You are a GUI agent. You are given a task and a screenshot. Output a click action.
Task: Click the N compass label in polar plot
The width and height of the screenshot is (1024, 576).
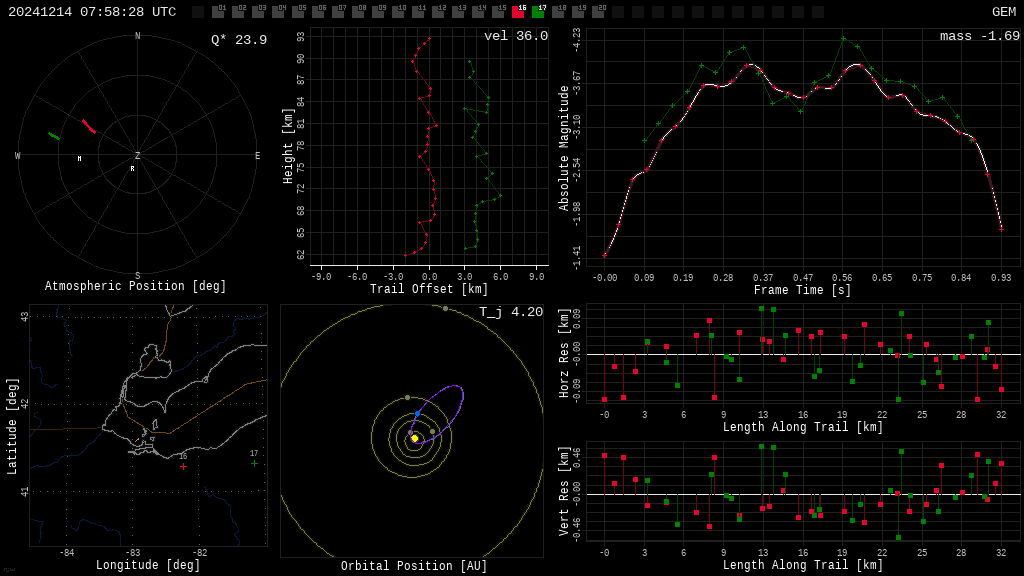point(137,36)
